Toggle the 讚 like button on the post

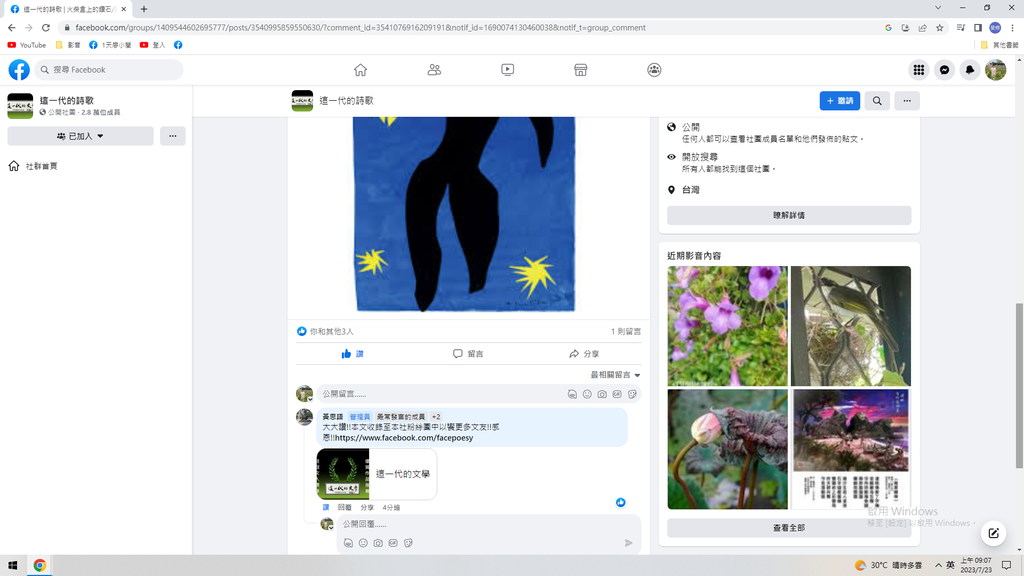click(352, 354)
